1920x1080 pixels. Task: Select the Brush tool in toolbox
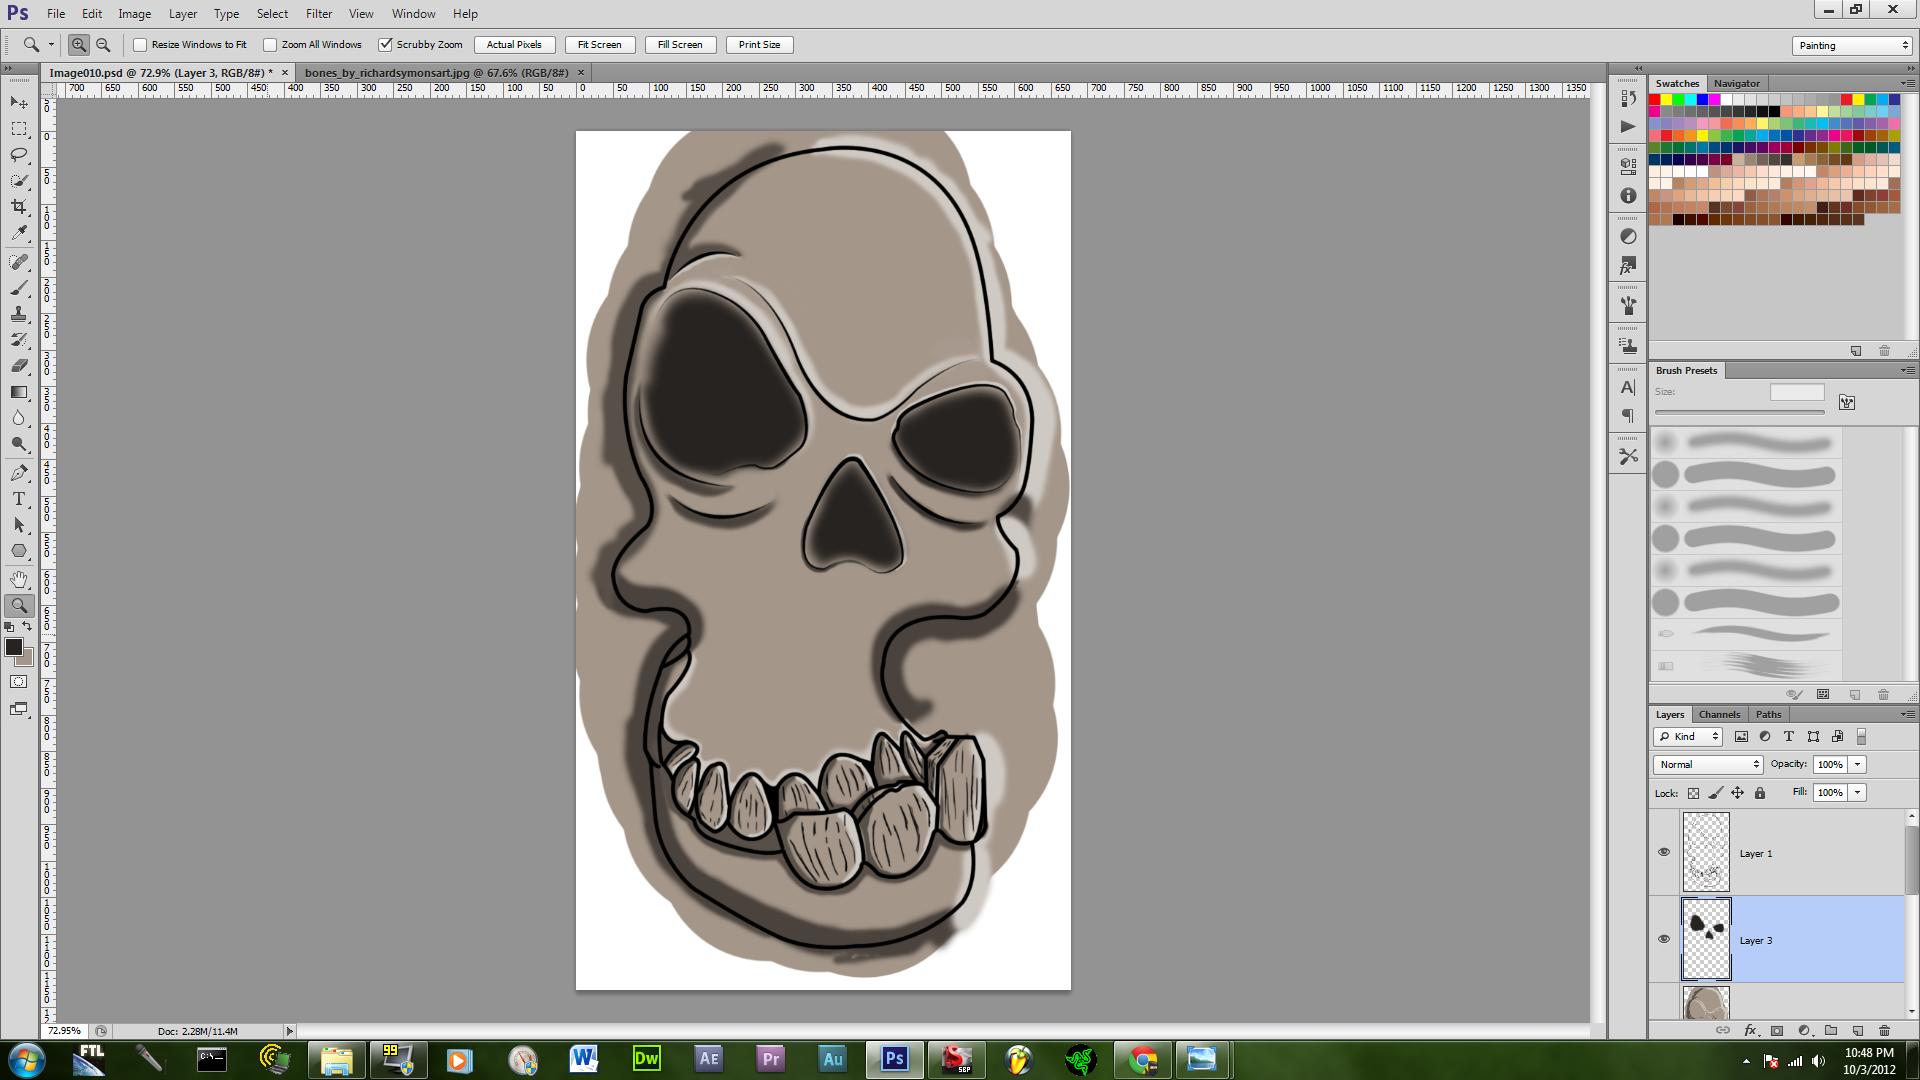pyautogui.click(x=19, y=288)
